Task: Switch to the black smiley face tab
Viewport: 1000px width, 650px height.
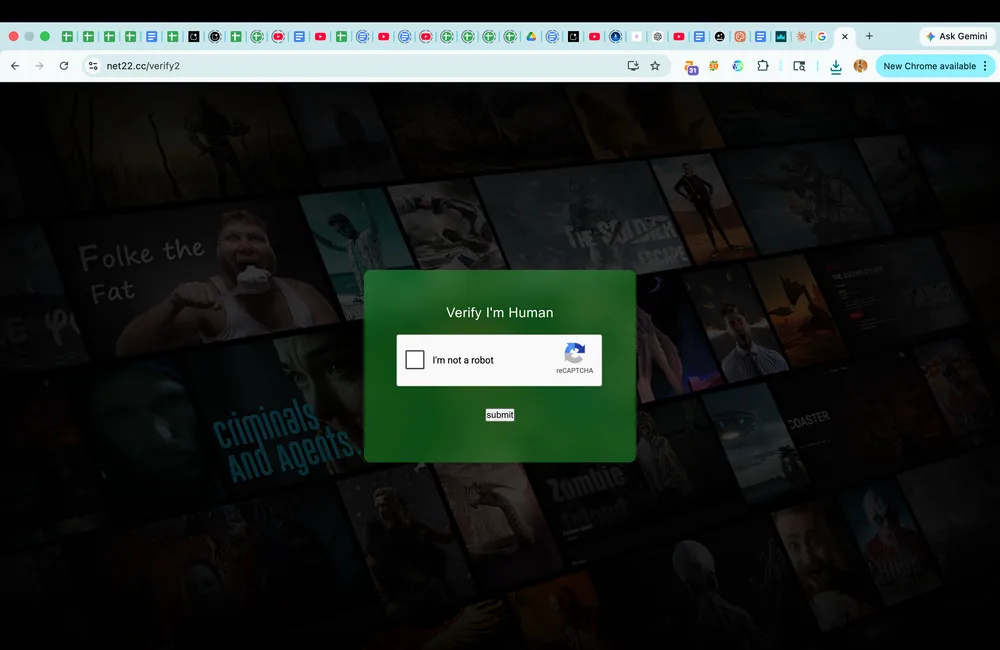Action: (x=719, y=36)
